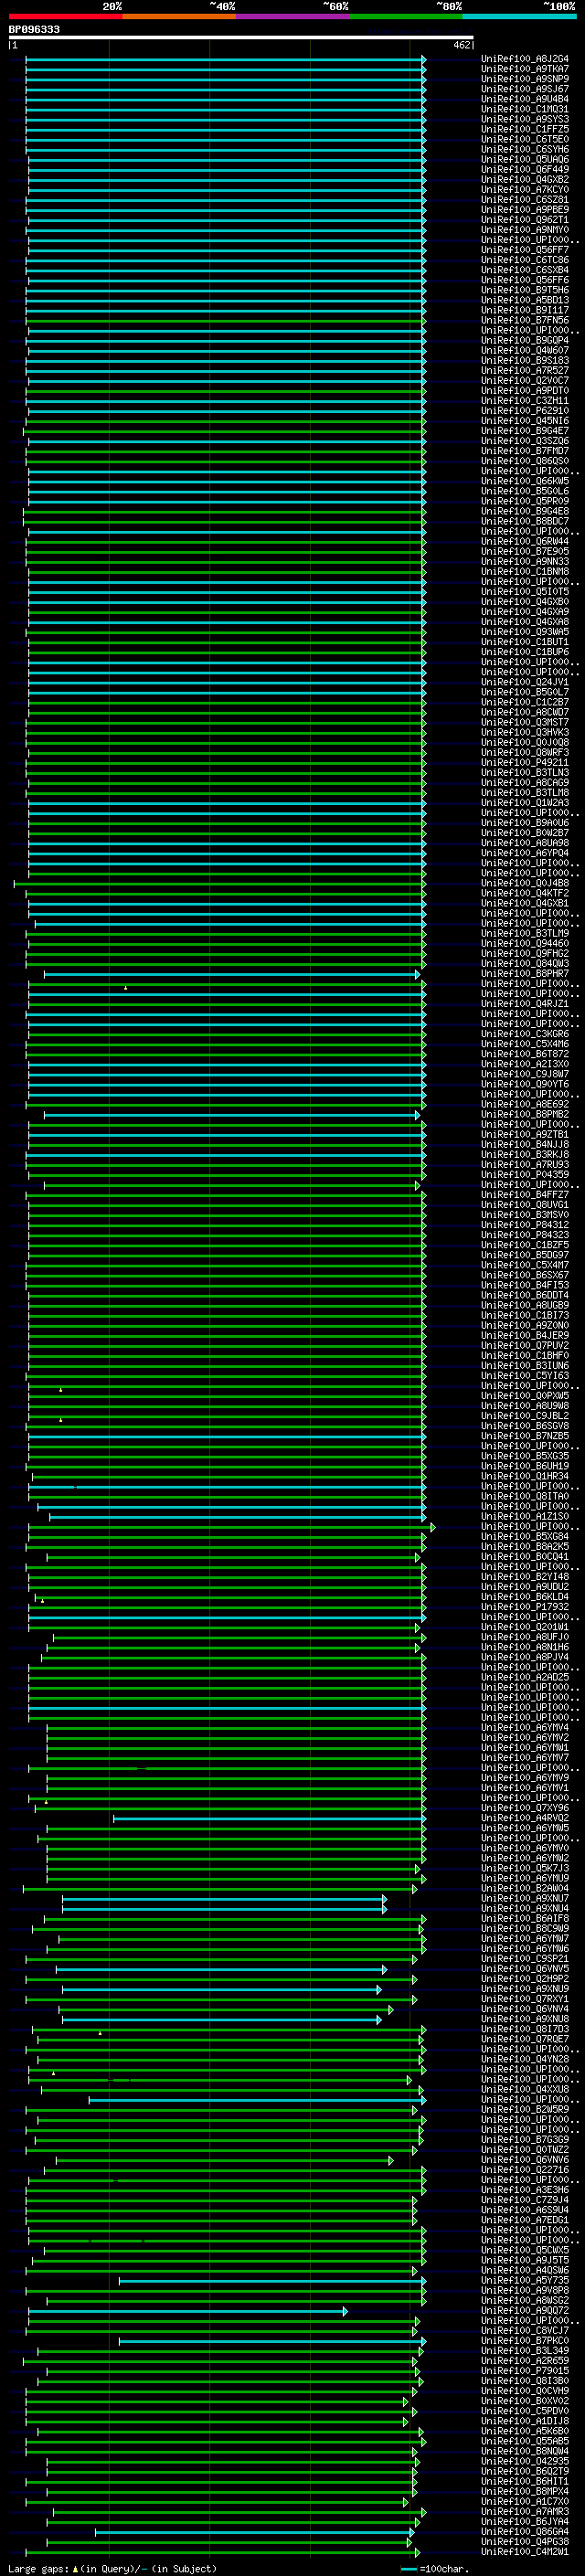
Task: Select label UniRef100_Q55AB5
Action: [525, 2440]
